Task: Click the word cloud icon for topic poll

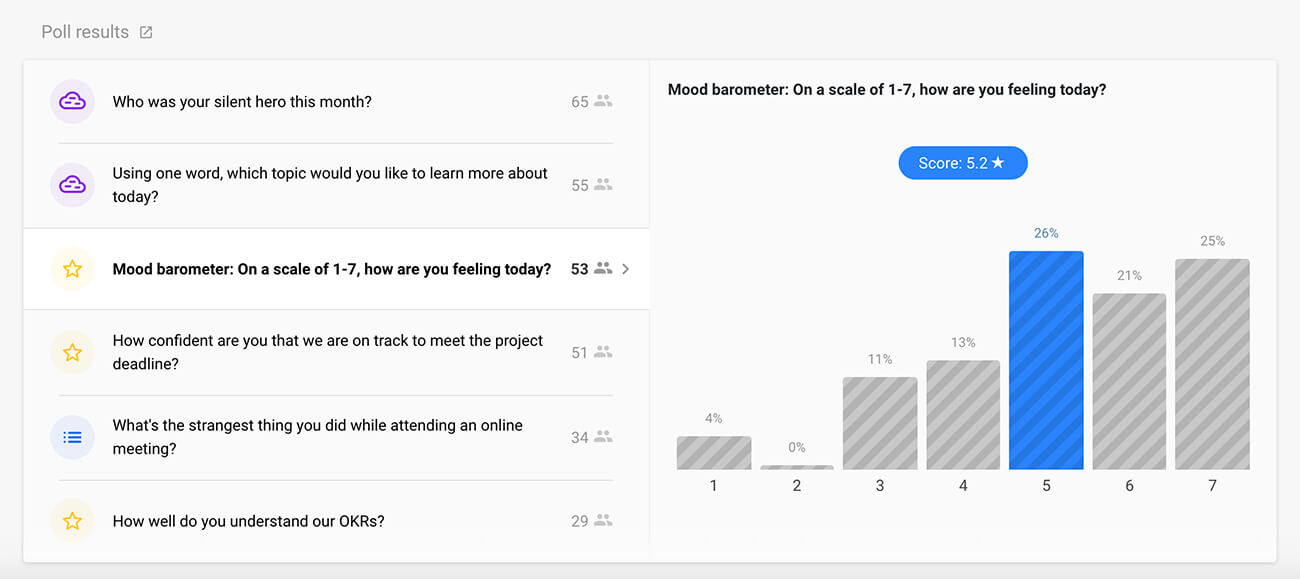Action: coord(72,185)
